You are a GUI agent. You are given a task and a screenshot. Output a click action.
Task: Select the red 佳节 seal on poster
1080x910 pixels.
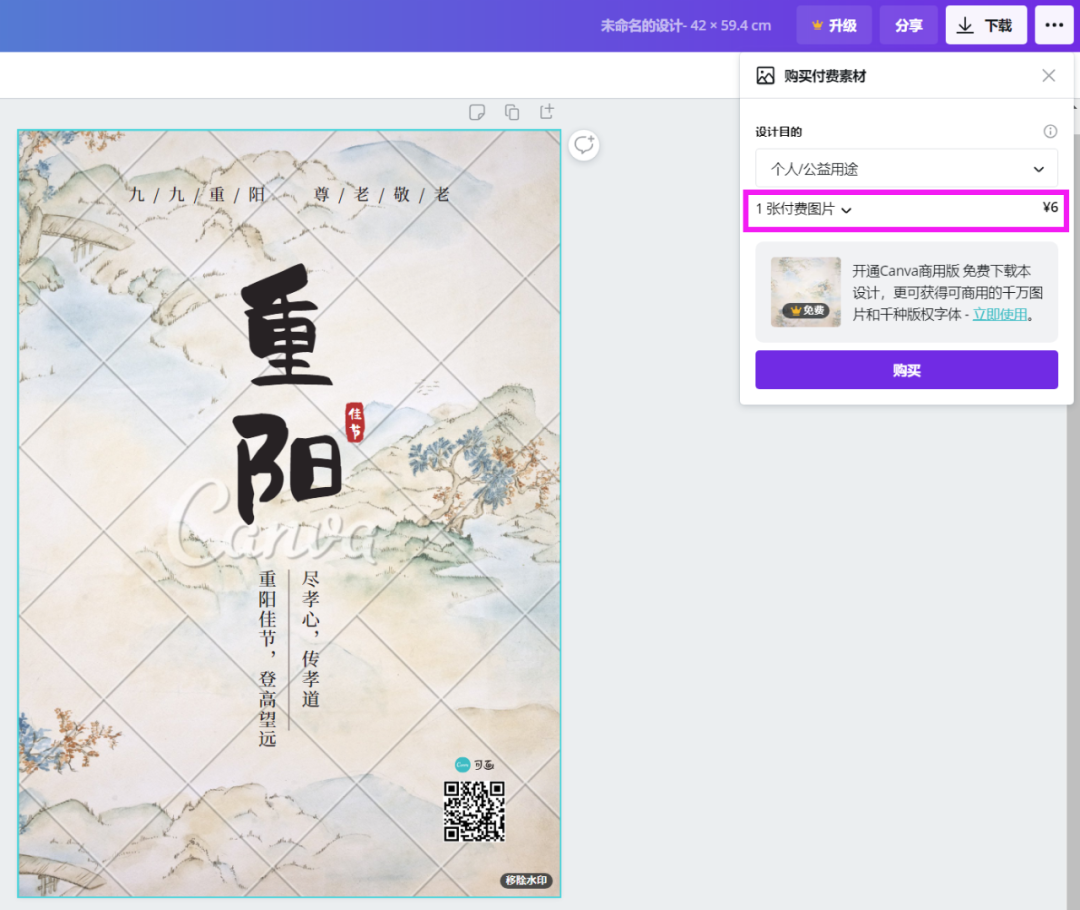[x=355, y=421]
